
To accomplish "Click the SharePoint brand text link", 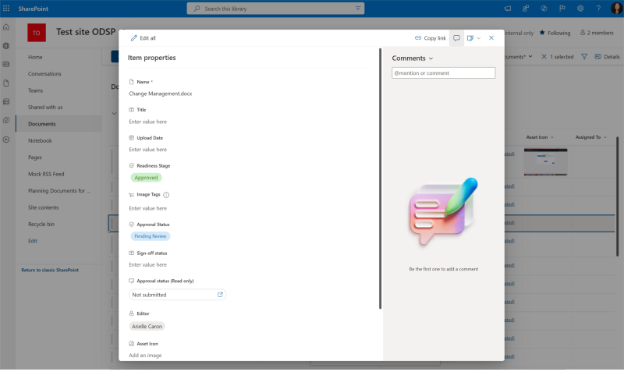I will pyautogui.click(x=33, y=9).
